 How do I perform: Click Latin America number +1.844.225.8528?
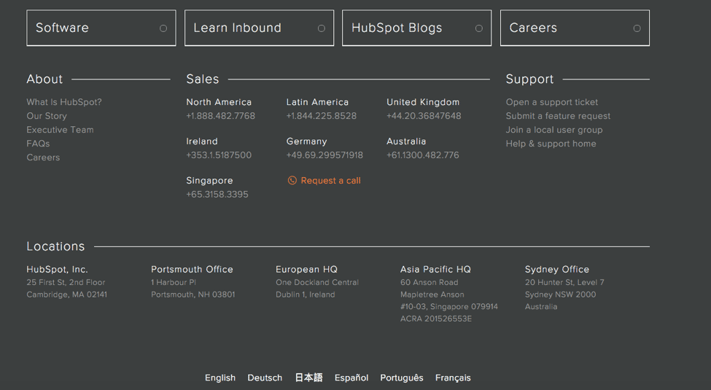tap(321, 116)
